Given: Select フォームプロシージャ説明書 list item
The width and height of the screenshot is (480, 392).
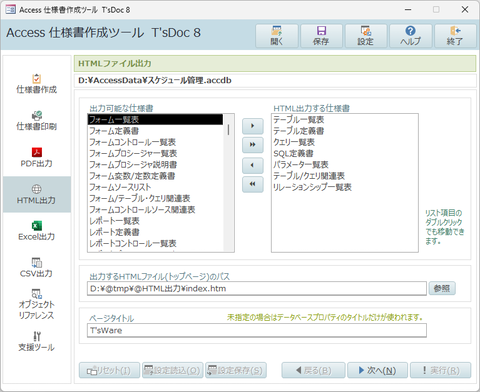Looking at the screenshot, I should coord(155,165).
